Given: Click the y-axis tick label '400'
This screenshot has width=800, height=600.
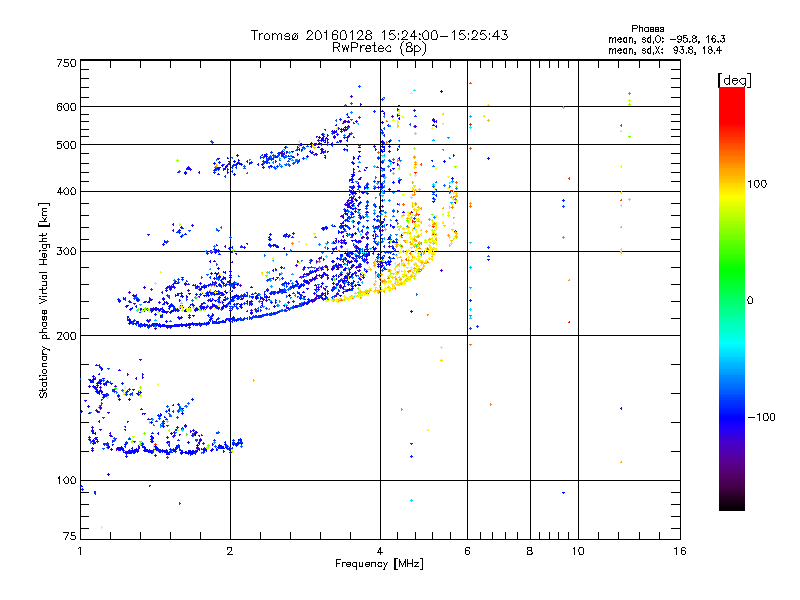Looking at the screenshot, I should (x=66, y=191).
